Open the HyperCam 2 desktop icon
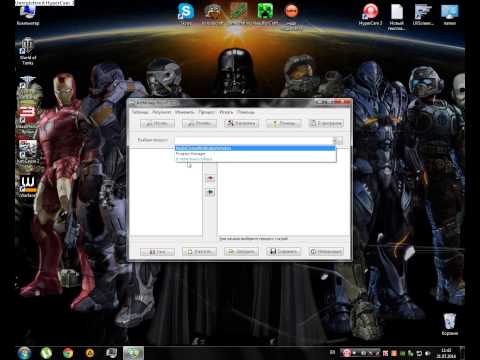The image size is (480, 360). [x=370, y=14]
